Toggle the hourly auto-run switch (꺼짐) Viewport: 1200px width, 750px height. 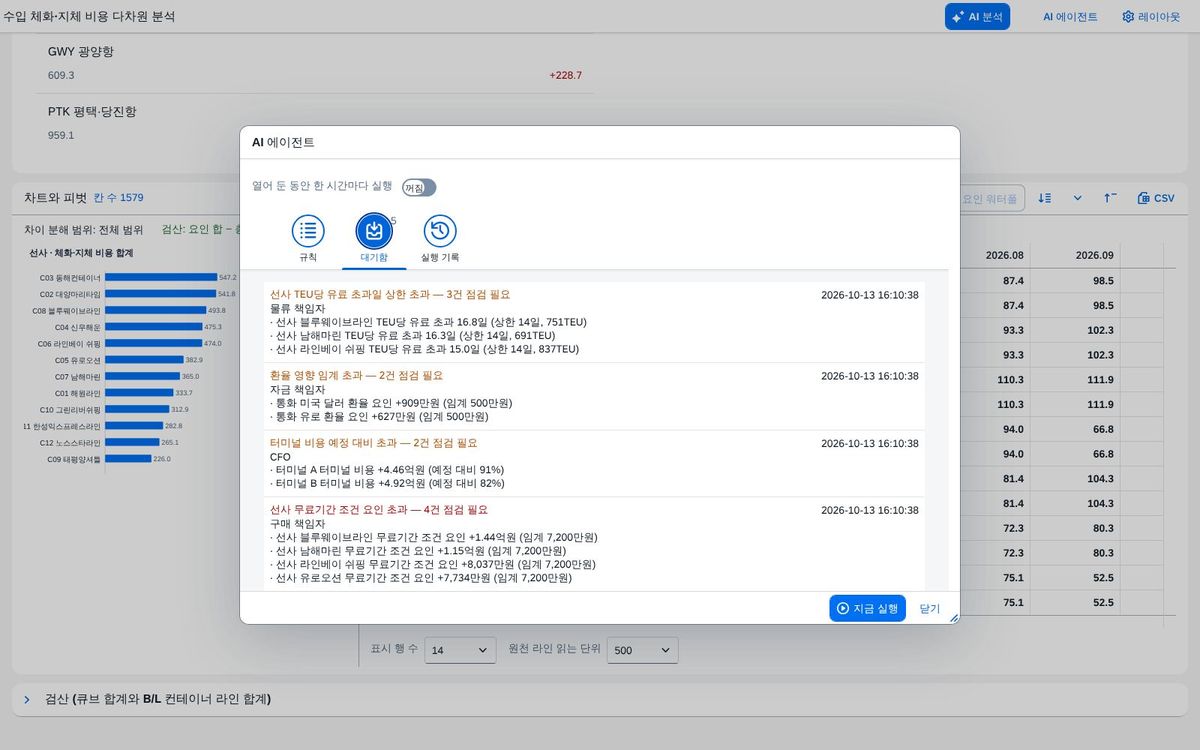pos(419,188)
